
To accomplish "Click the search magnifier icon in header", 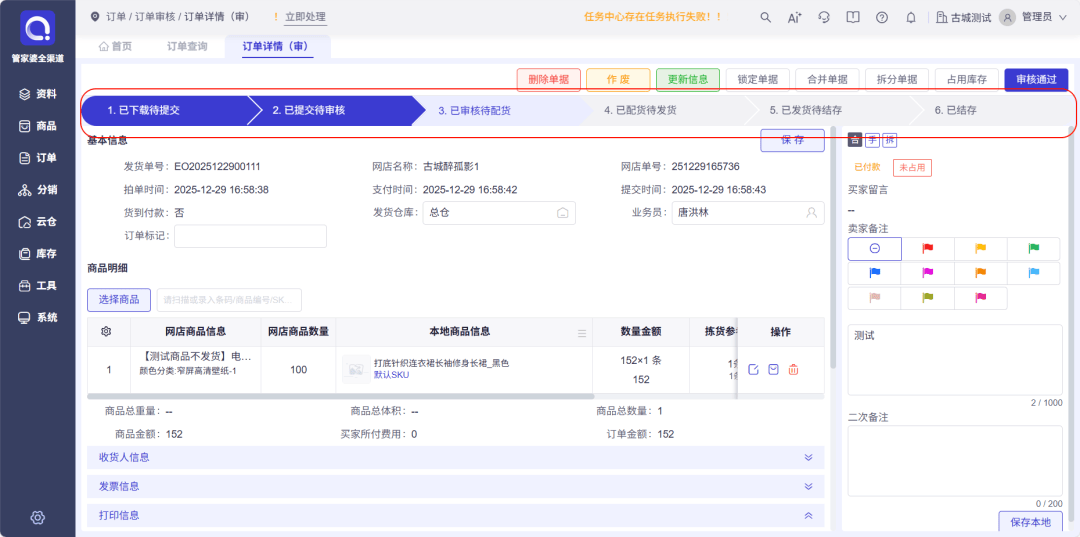I will click(x=766, y=17).
